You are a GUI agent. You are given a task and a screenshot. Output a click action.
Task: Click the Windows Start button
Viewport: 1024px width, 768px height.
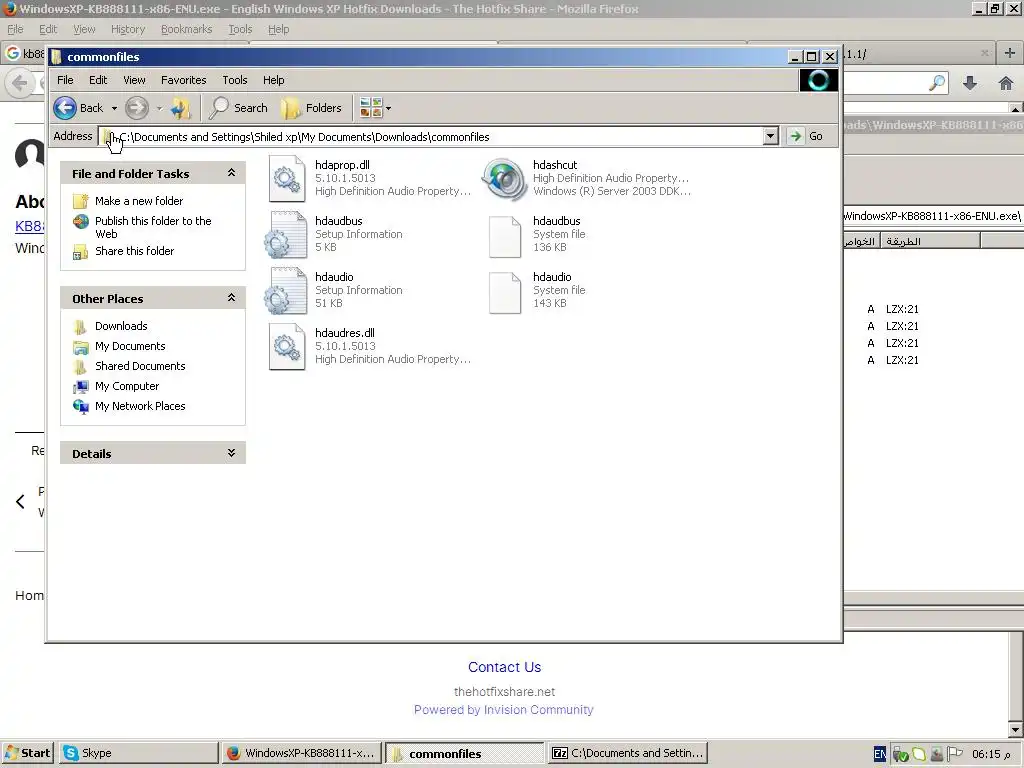(28, 753)
